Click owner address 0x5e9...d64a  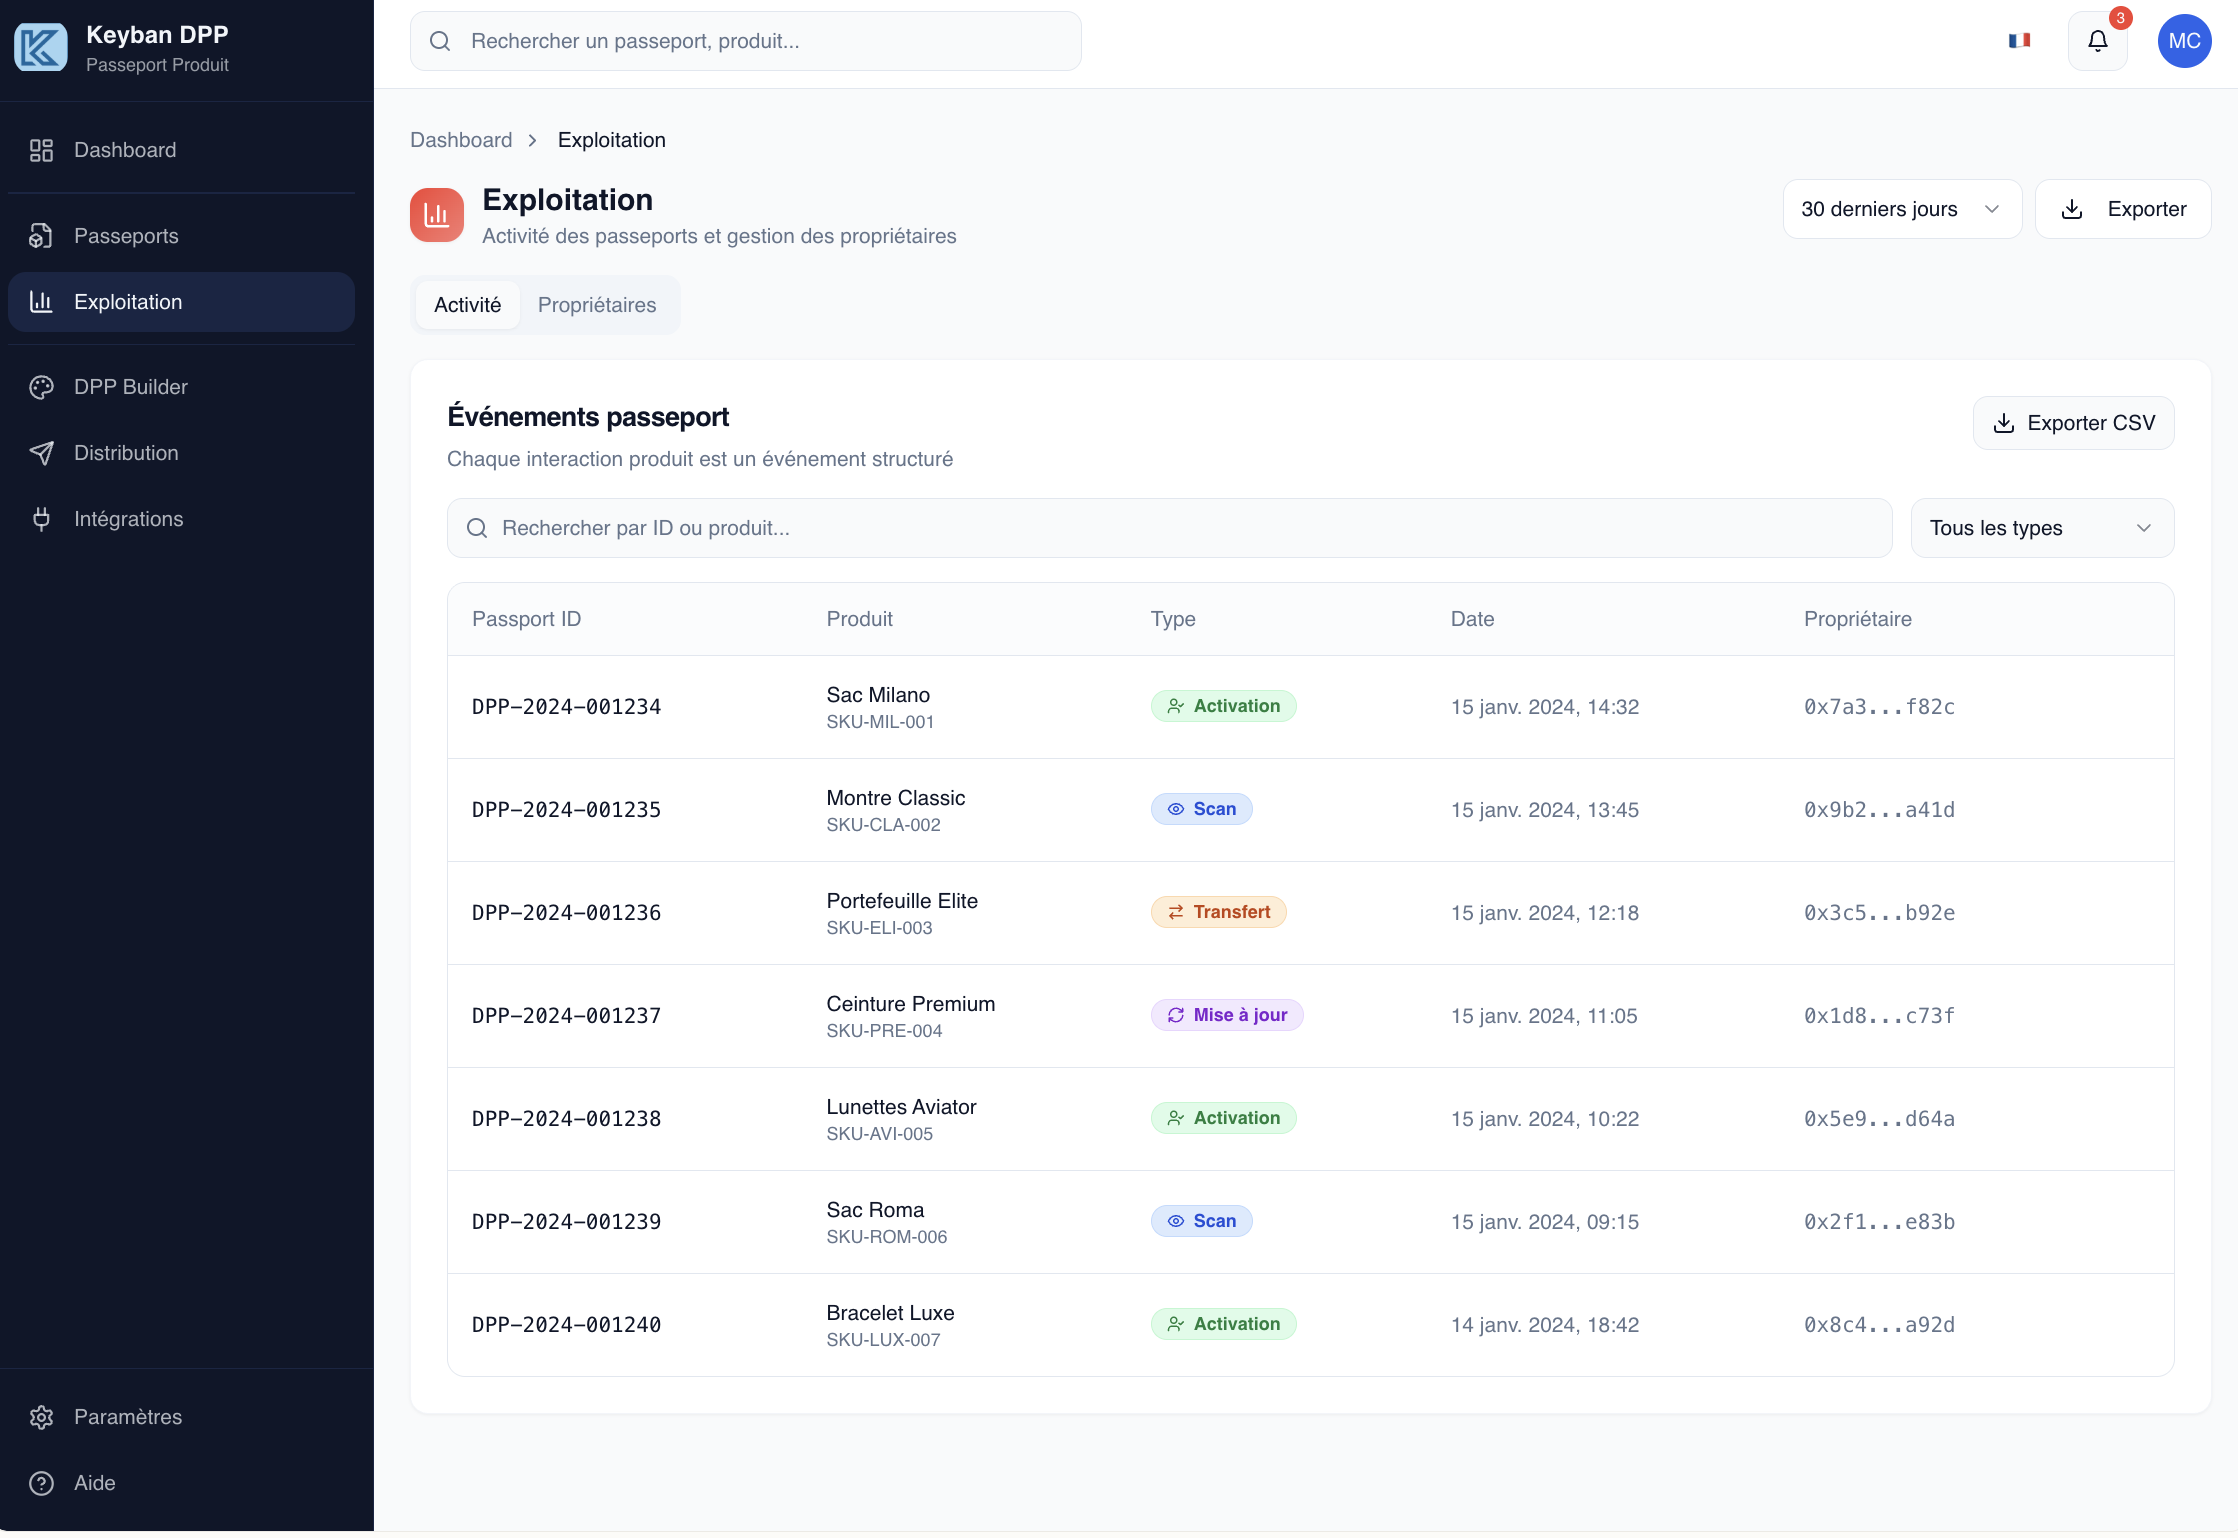coord(1879,1119)
